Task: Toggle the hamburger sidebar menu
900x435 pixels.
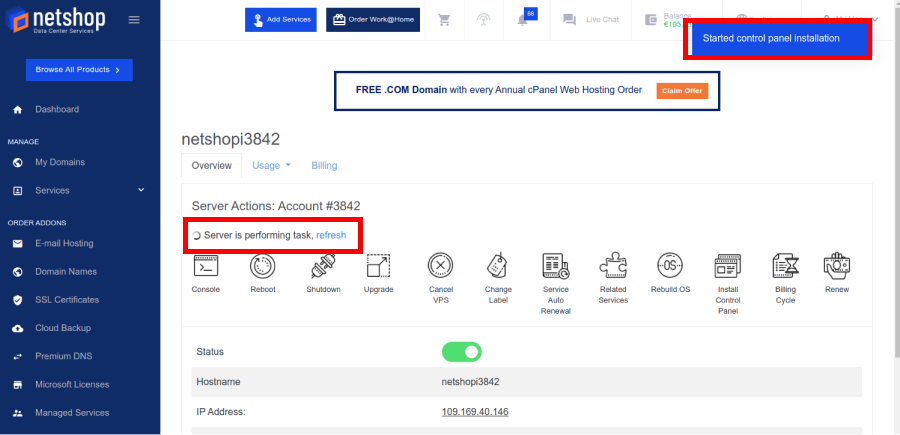Action: click(x=134, y=20)
